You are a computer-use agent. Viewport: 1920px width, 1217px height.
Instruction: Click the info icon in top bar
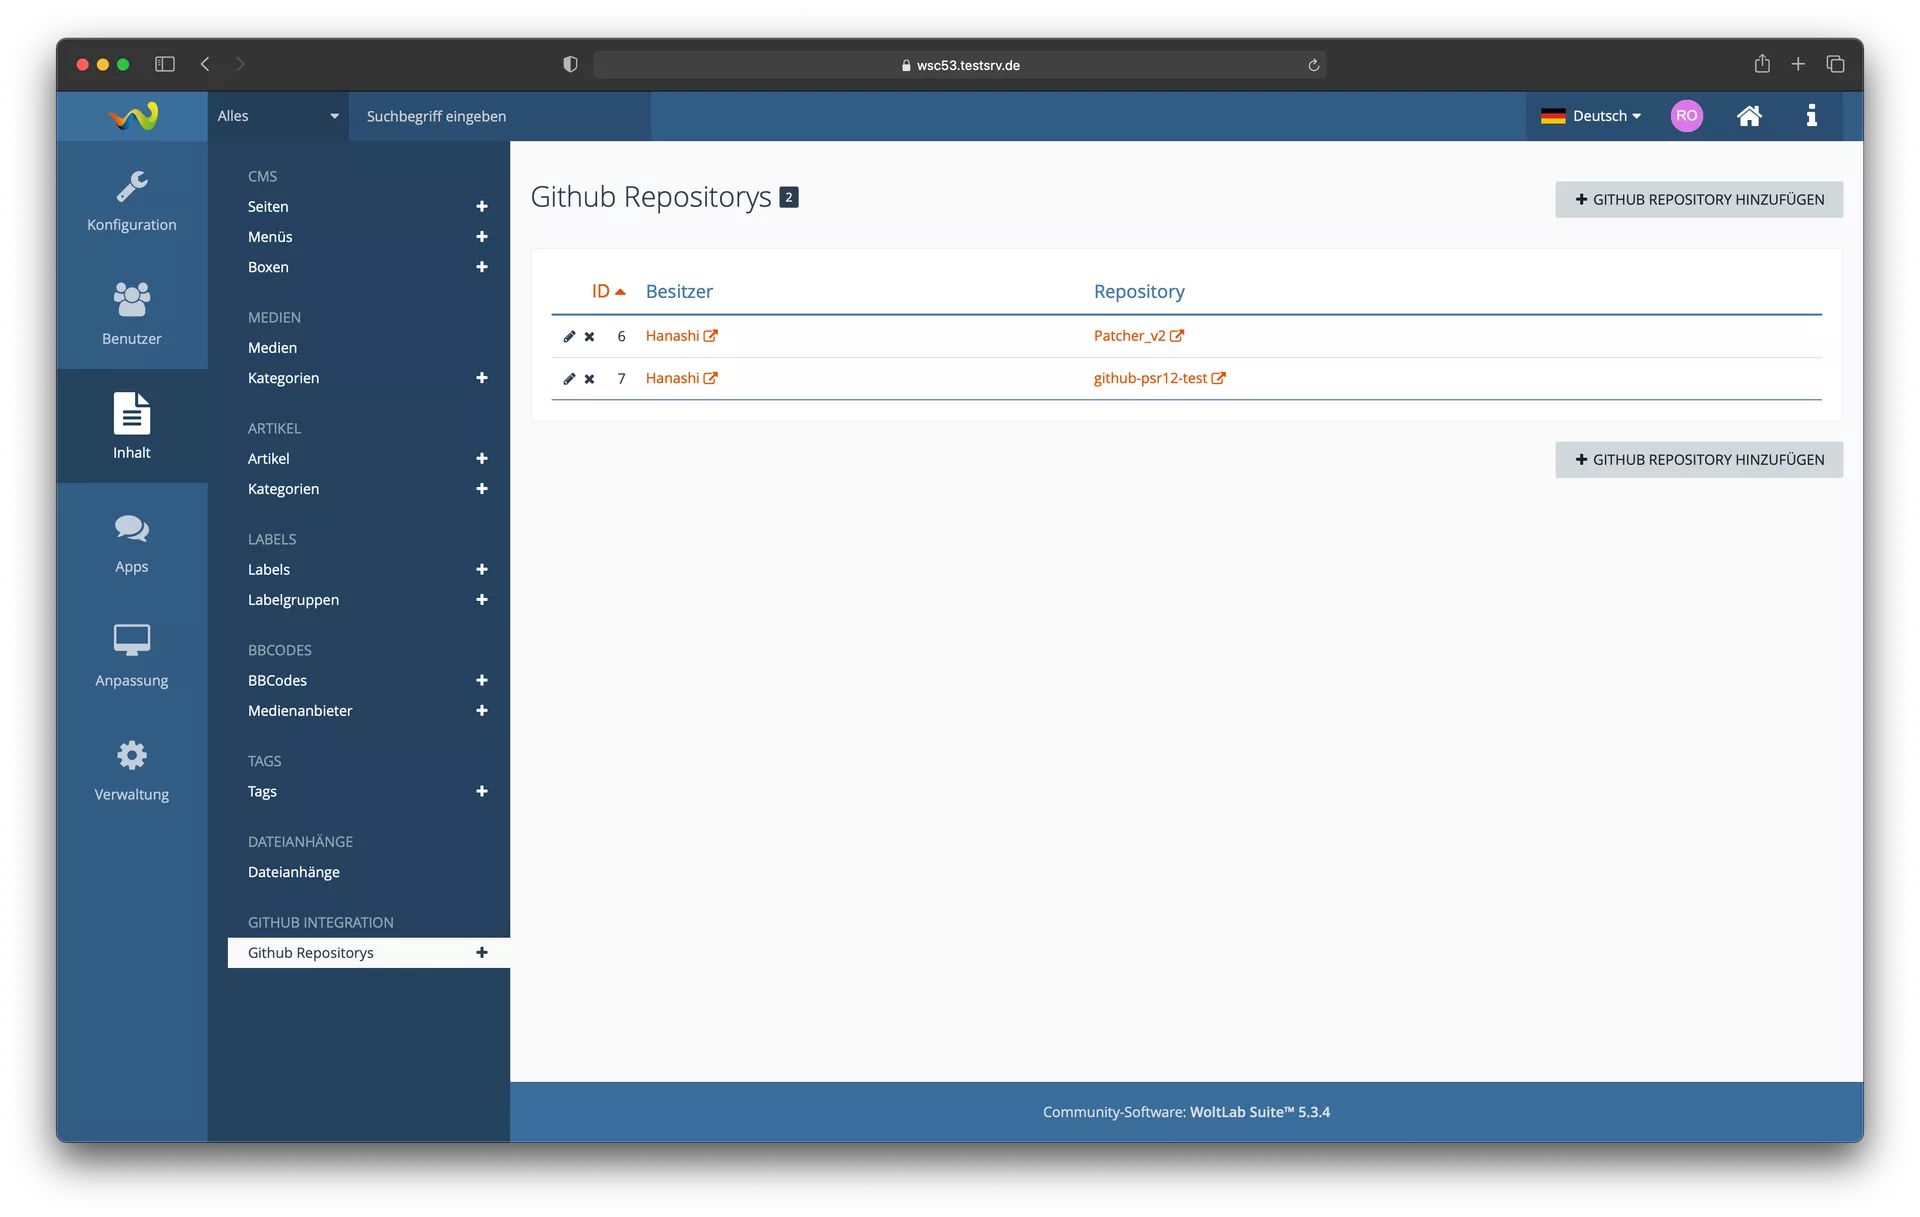(x=1811, y=116)
